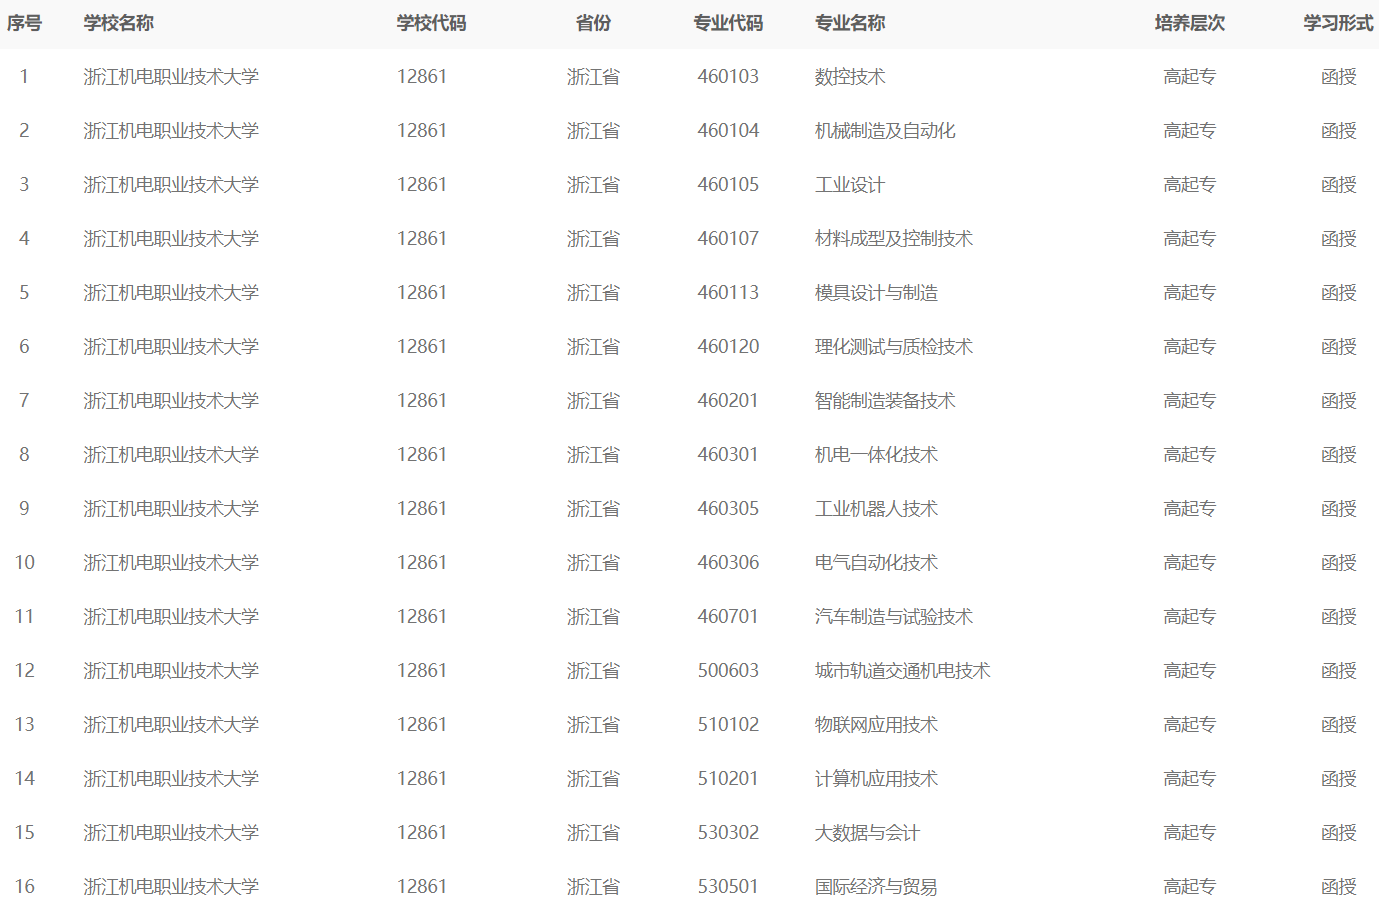Viewport: 1379px width, 914px height.
Task: Click major code 460301
Action: (728, 455)
